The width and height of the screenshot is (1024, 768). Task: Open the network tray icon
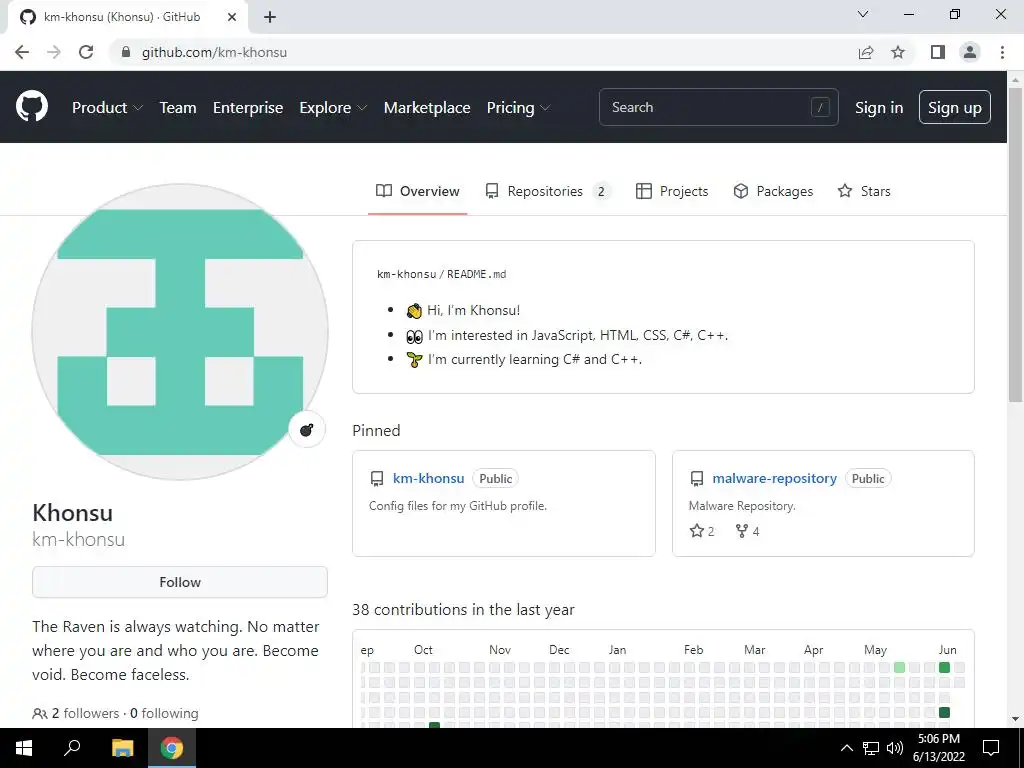point(871,748)
